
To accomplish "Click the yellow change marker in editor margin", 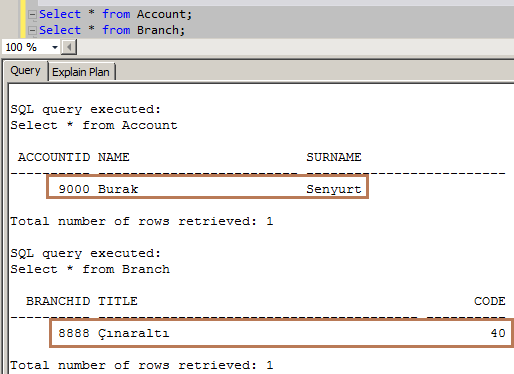I will tap(23, 19).
